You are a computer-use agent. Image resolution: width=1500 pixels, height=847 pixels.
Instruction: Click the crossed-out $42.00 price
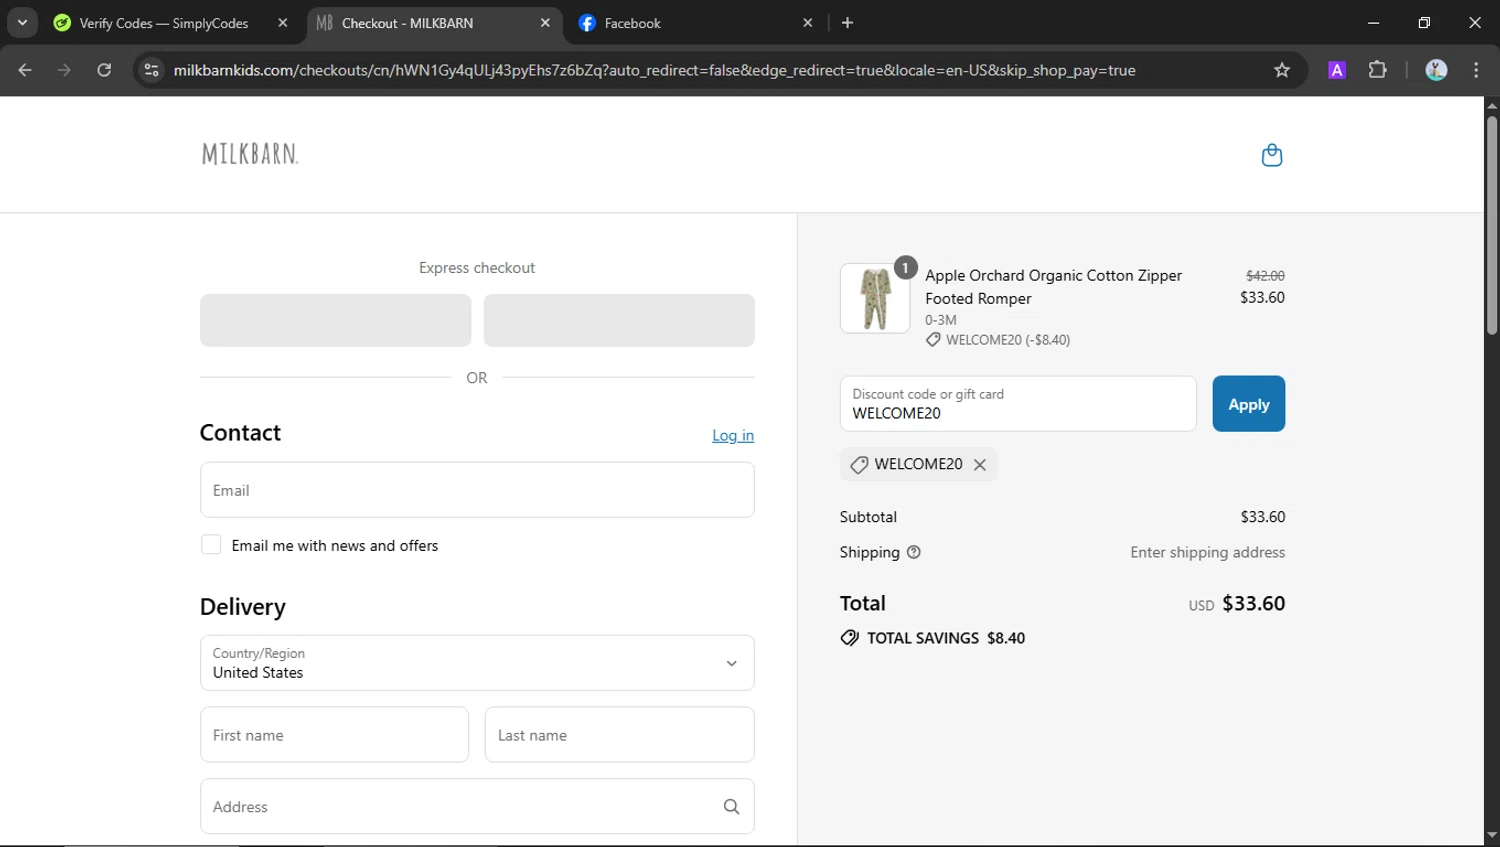pyautogui.click(x=1265, y=275)
